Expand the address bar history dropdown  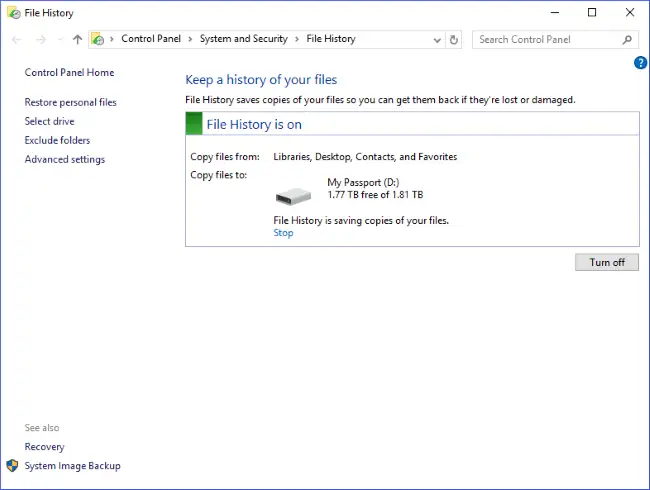(x=438, y=40)
